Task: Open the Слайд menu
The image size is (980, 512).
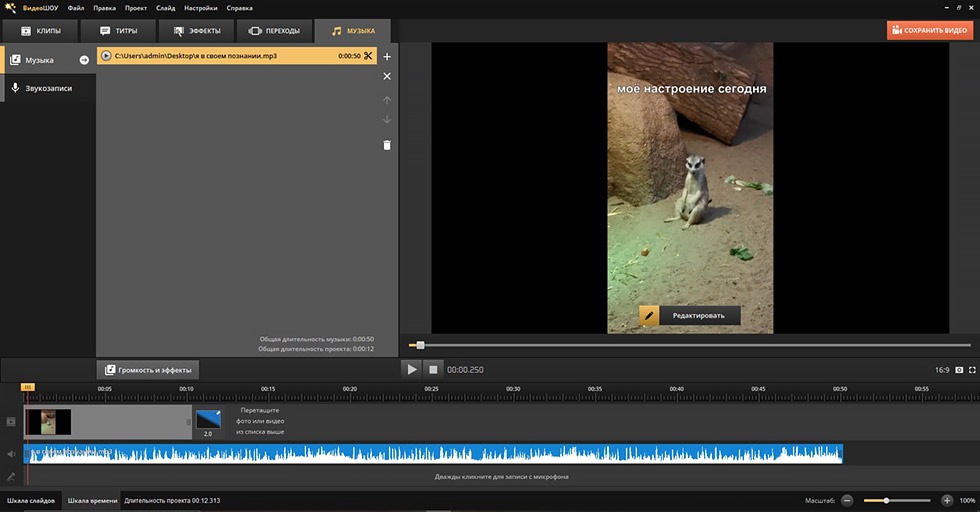Action: coord(166,8)
